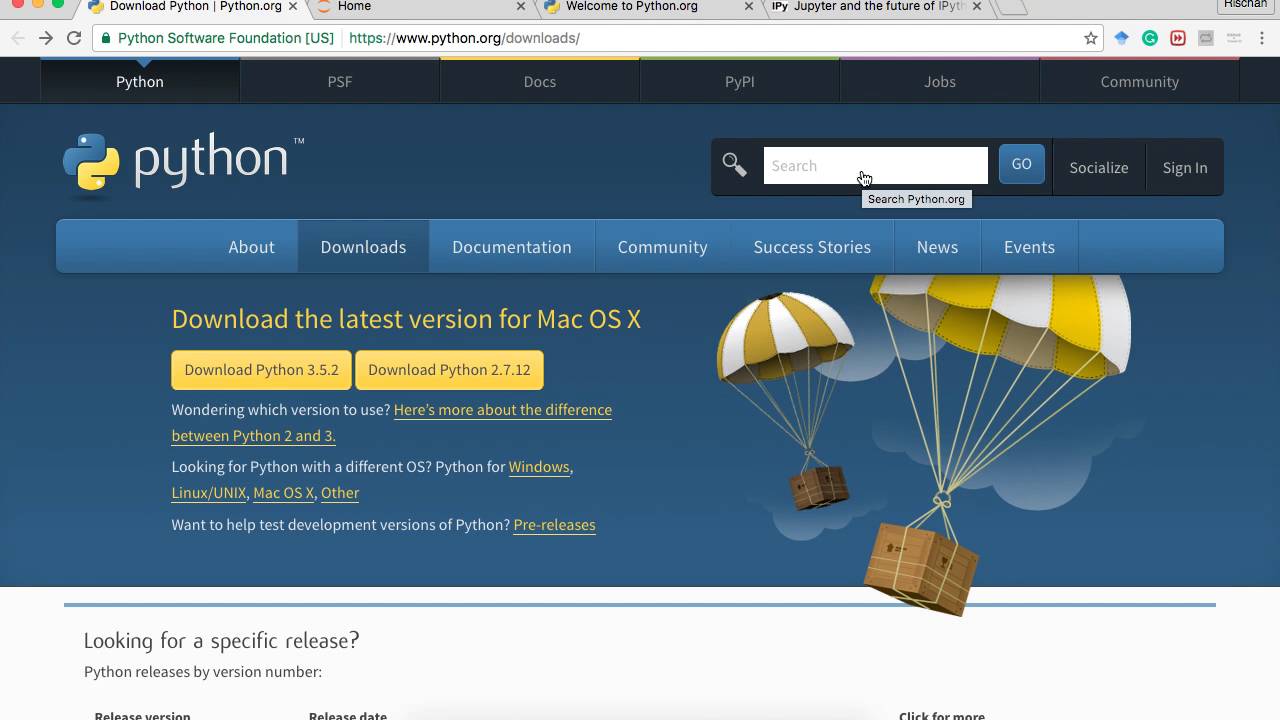Open the Community main menu in blue bar
1280x720 pixels.
pyautogui.click(x=662, y=247)
